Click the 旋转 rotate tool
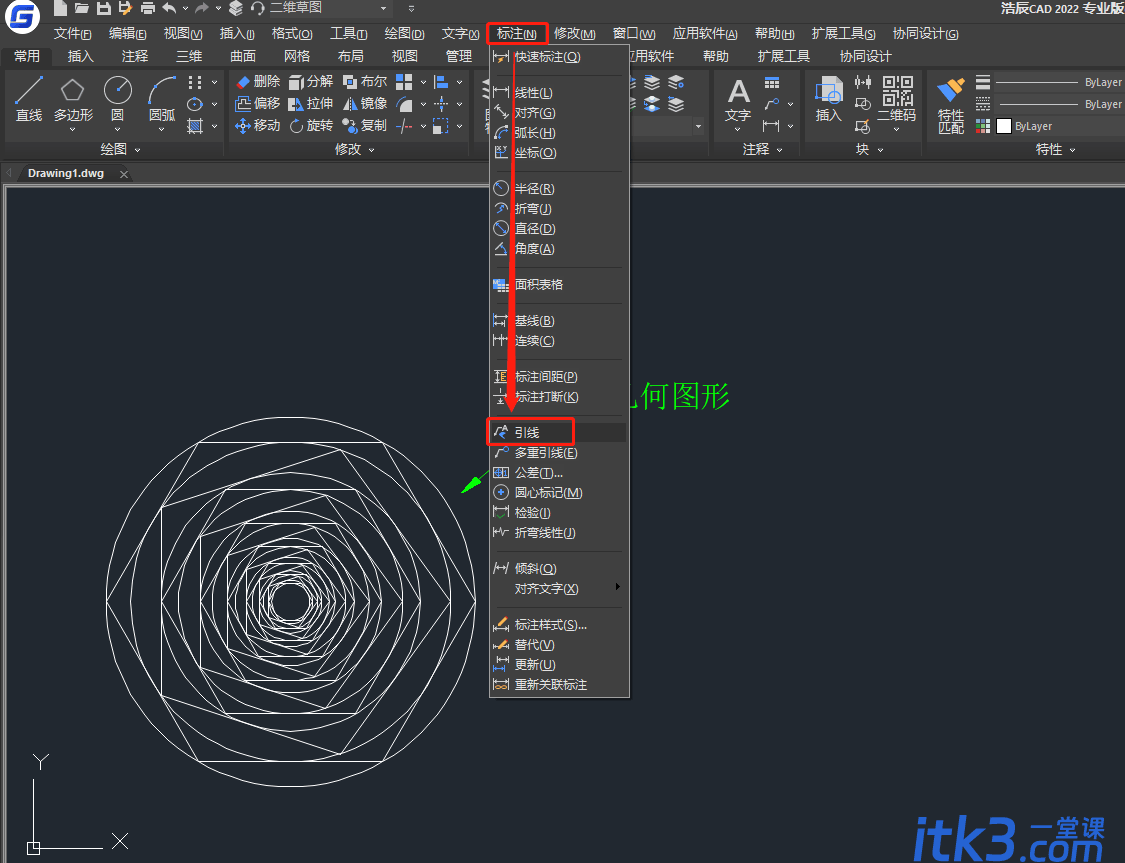Screen dimensions: 1125x863 click(x=311, y=126)
